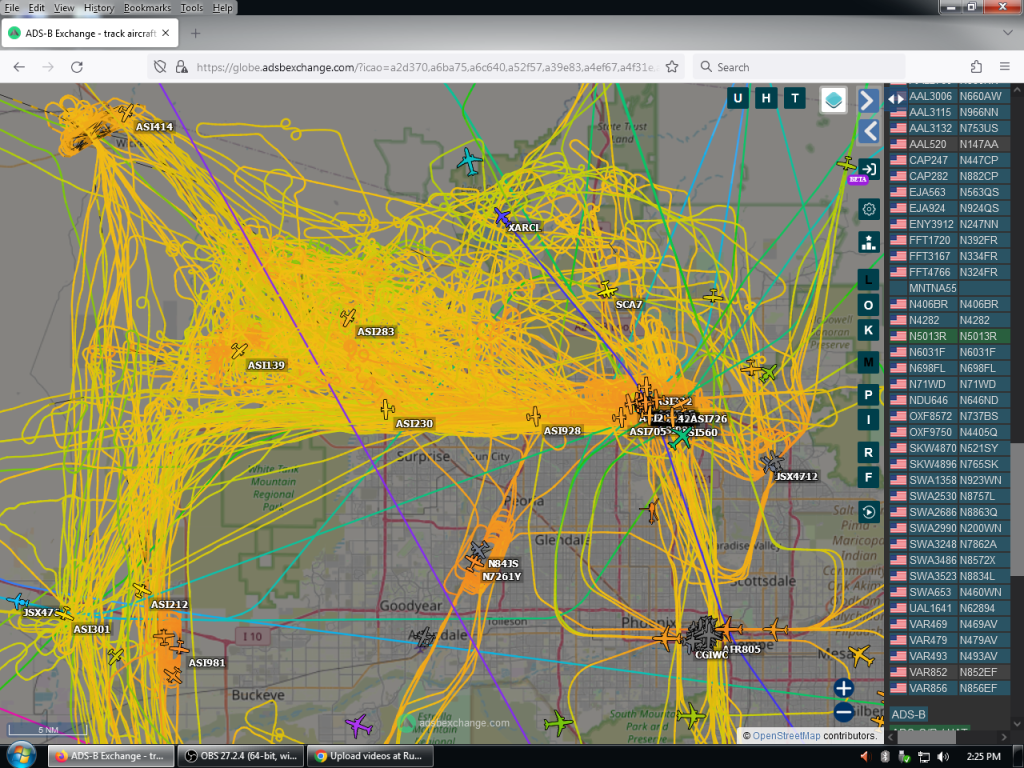The width and height of the screenshot is (1024, 768).
Task: Open the File menu
Action: point(12,8)
